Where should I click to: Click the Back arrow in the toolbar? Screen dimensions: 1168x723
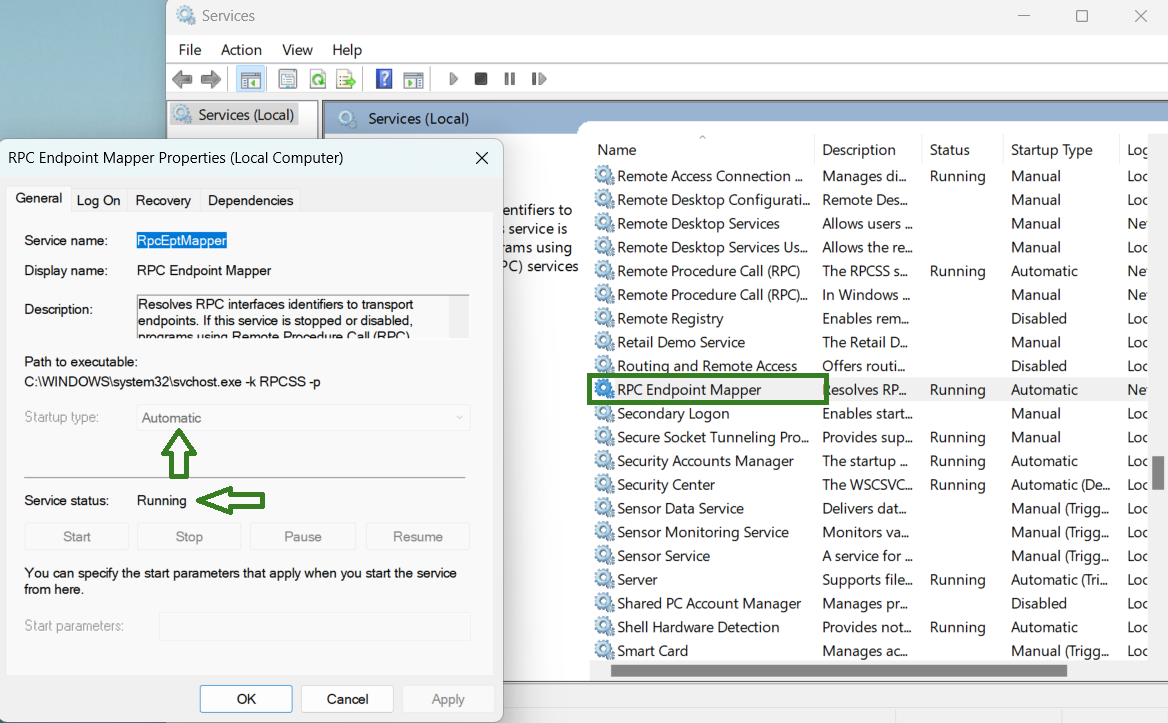pos(182,79)
